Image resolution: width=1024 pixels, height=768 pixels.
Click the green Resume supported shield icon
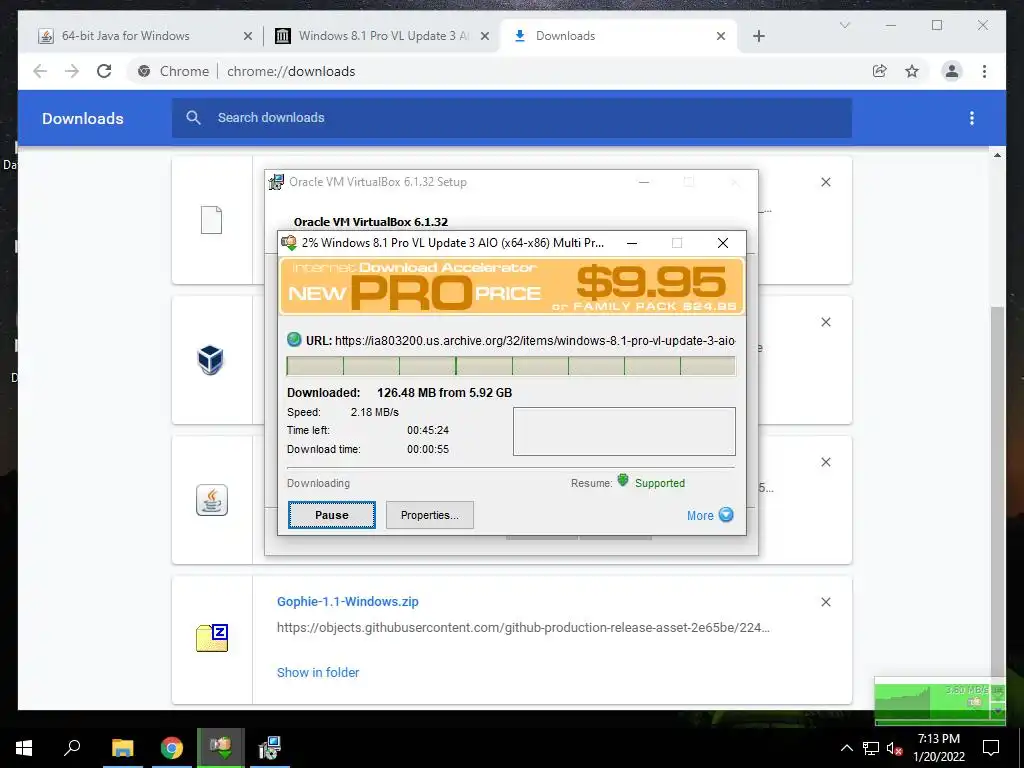[x=623, y=481]
